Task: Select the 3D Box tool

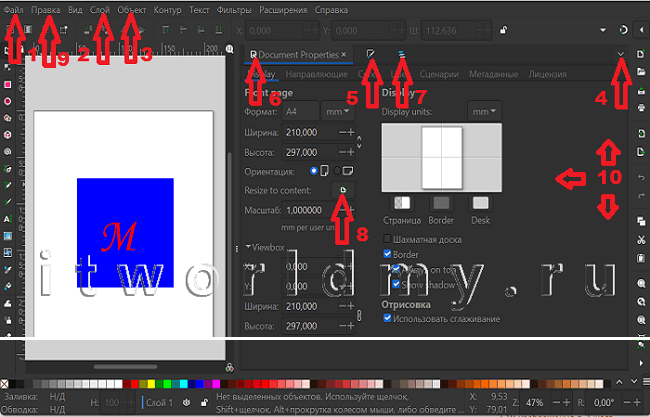Action: click(7, 135)
